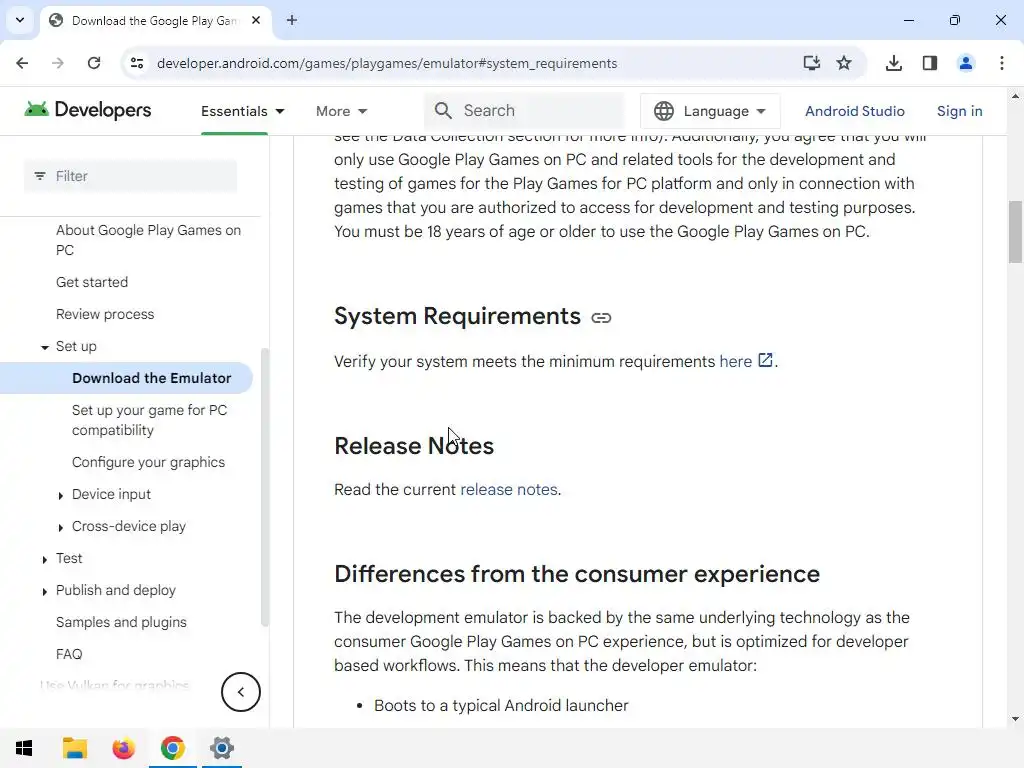Image resolution: width=1024 pixels, height=768 pixels.
Task: Expand the Device input section
Action: pyautogui.click(x=61, y=496)
